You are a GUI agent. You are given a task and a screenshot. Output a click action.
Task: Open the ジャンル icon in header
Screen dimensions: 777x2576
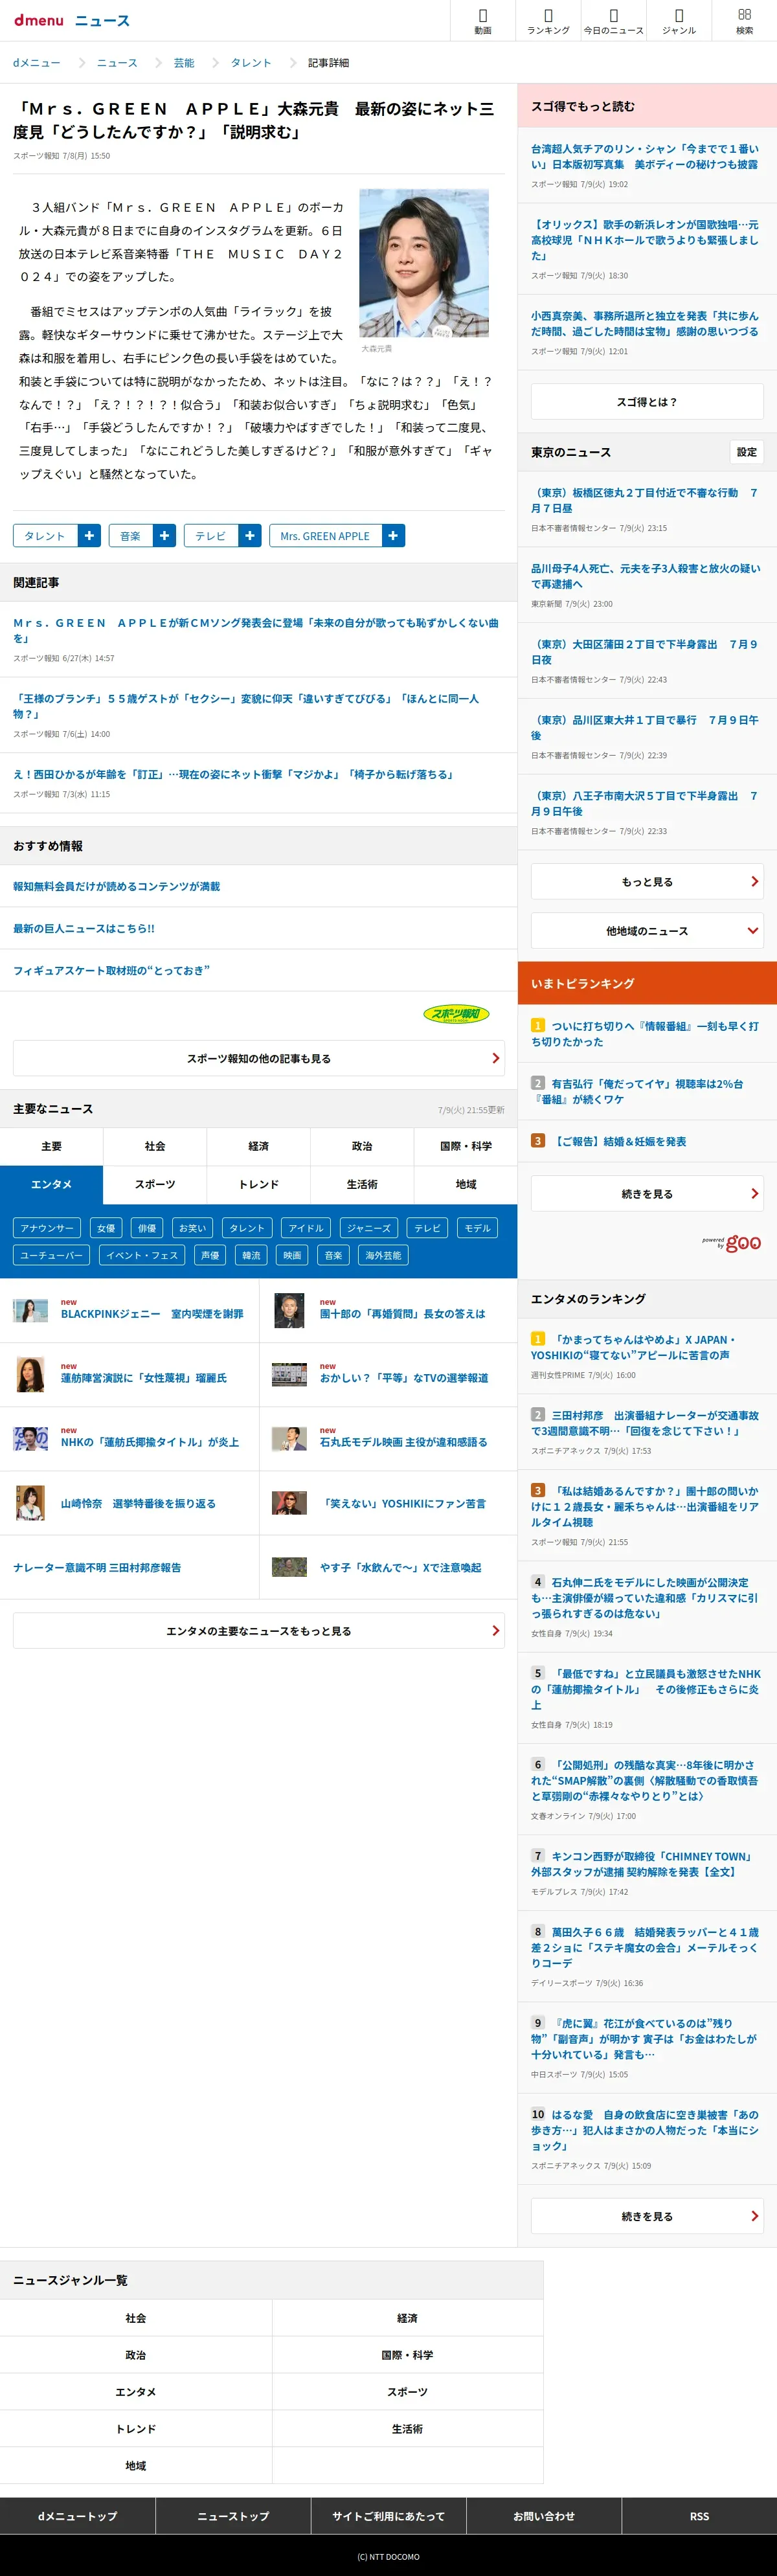pos(679,21)
